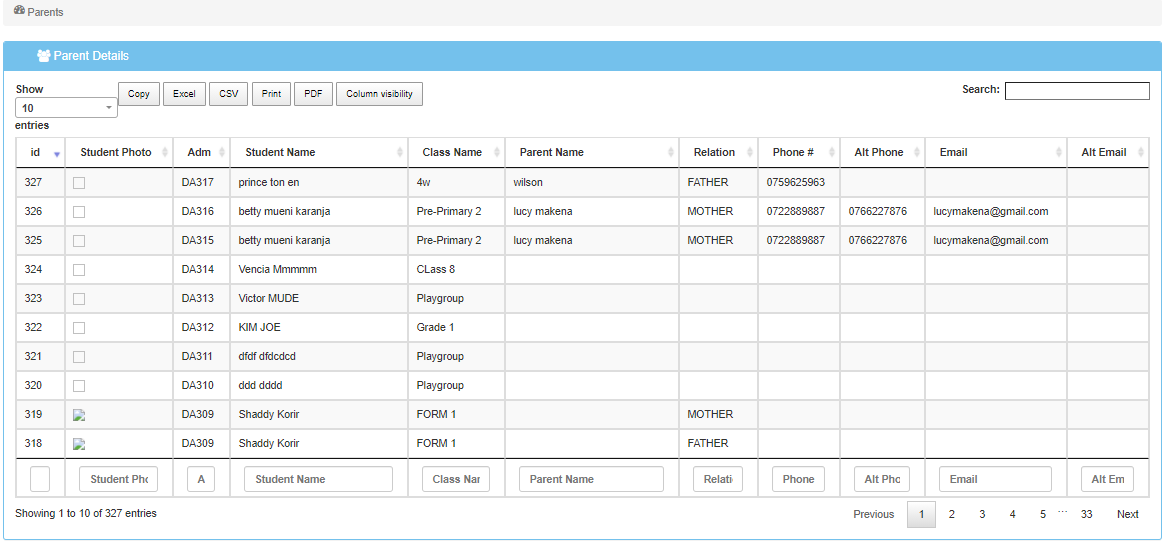Click the photo checkbox for row 324
Screen dimensions: 1170x552
79,270
